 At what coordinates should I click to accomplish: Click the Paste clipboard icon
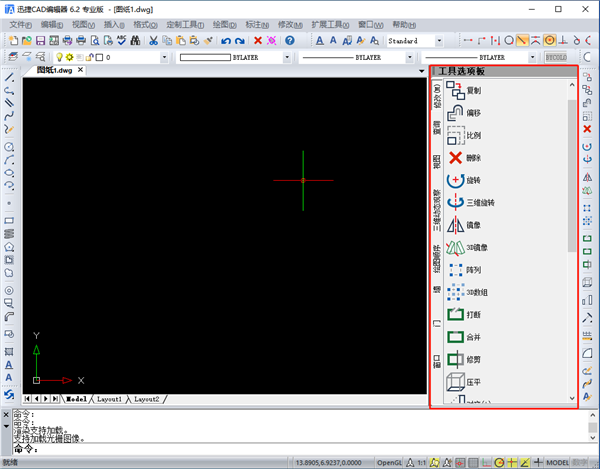click(x=181, y=40)
